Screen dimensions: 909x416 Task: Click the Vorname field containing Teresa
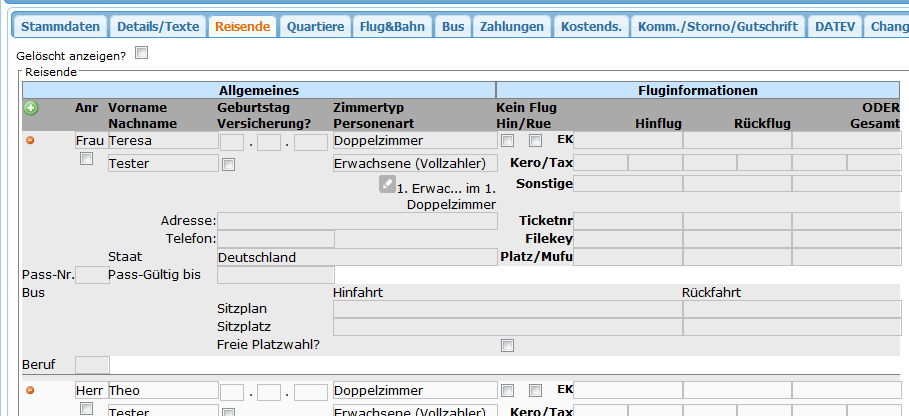click(162, 141)
